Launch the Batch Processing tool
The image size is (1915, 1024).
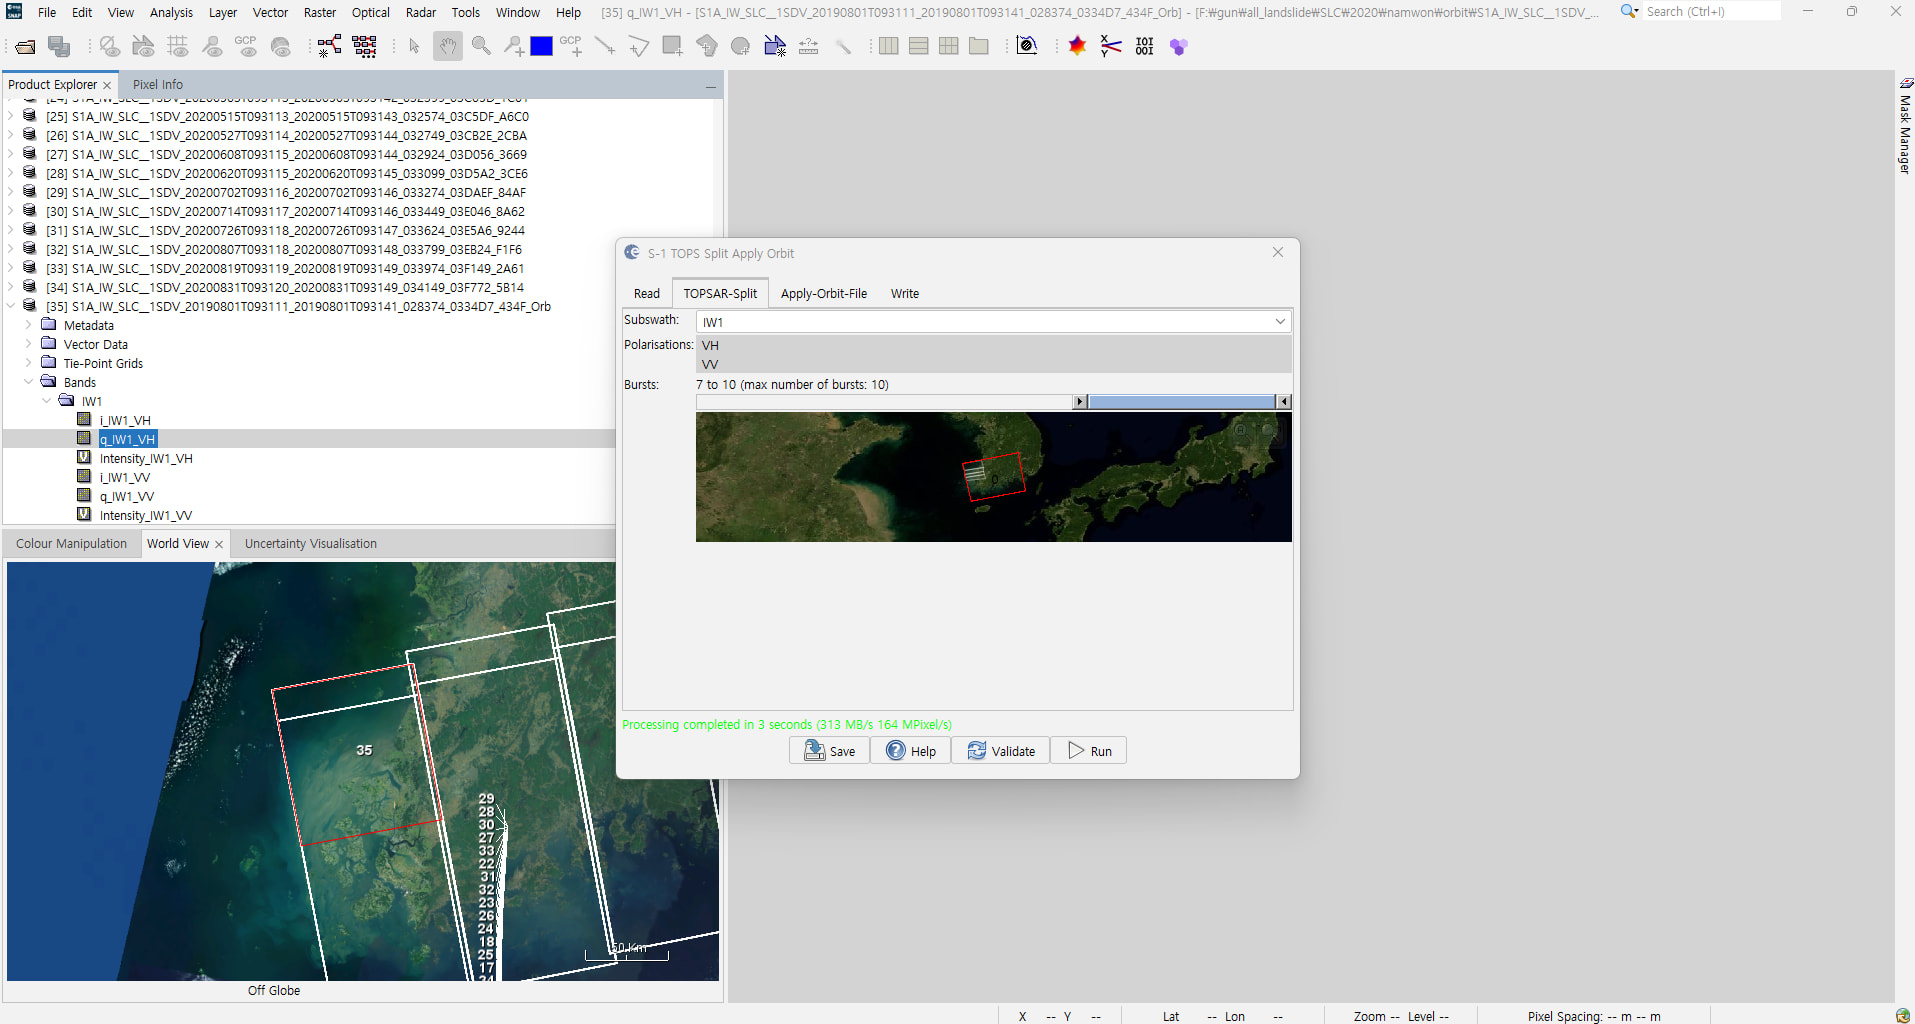pos(365,47)
